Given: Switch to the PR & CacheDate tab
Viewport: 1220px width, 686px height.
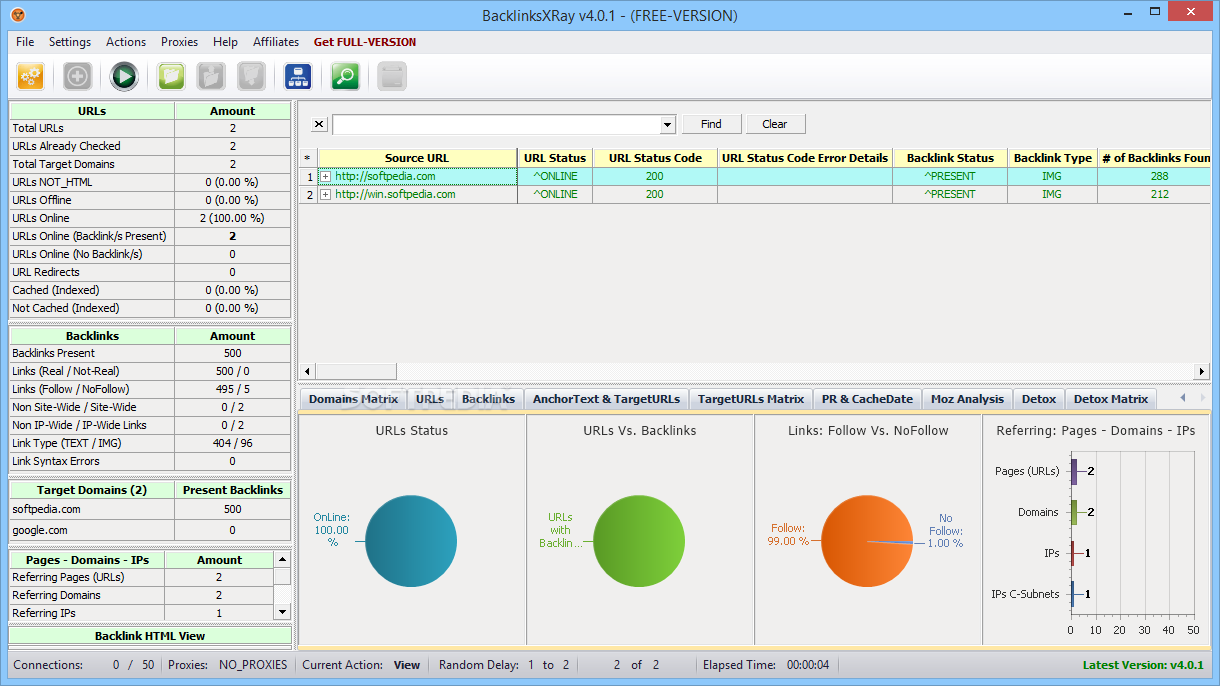Looking at the screenshot, I should (867, 399).
